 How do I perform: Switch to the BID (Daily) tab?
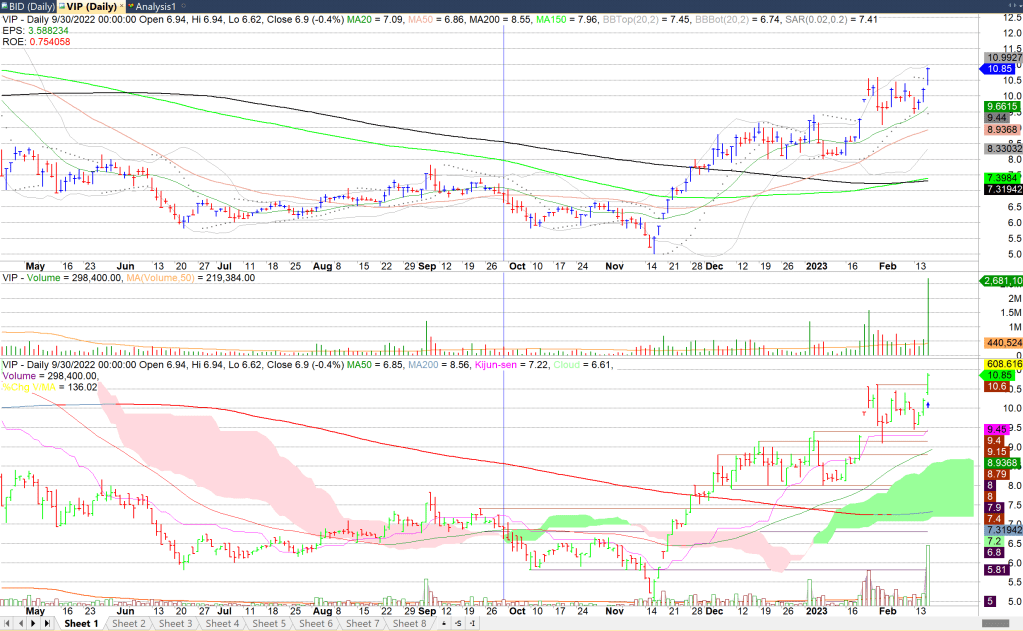(x=33, y=7)
